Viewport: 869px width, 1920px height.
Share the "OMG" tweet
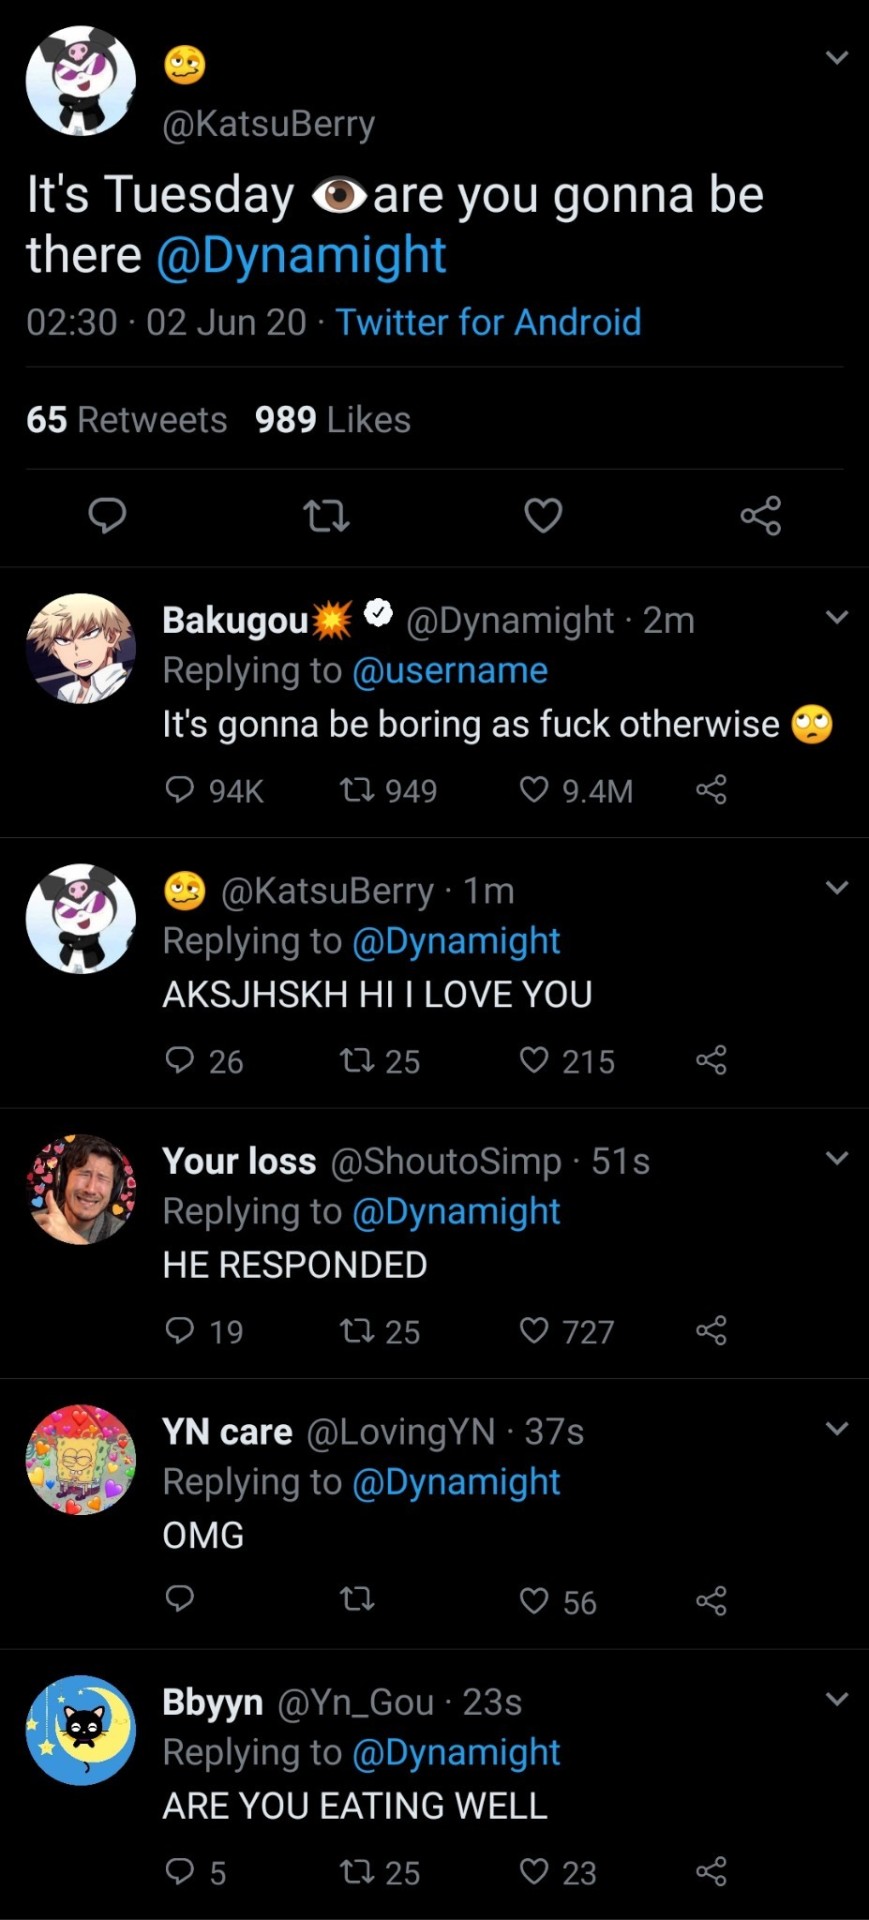coord(711,1601)
